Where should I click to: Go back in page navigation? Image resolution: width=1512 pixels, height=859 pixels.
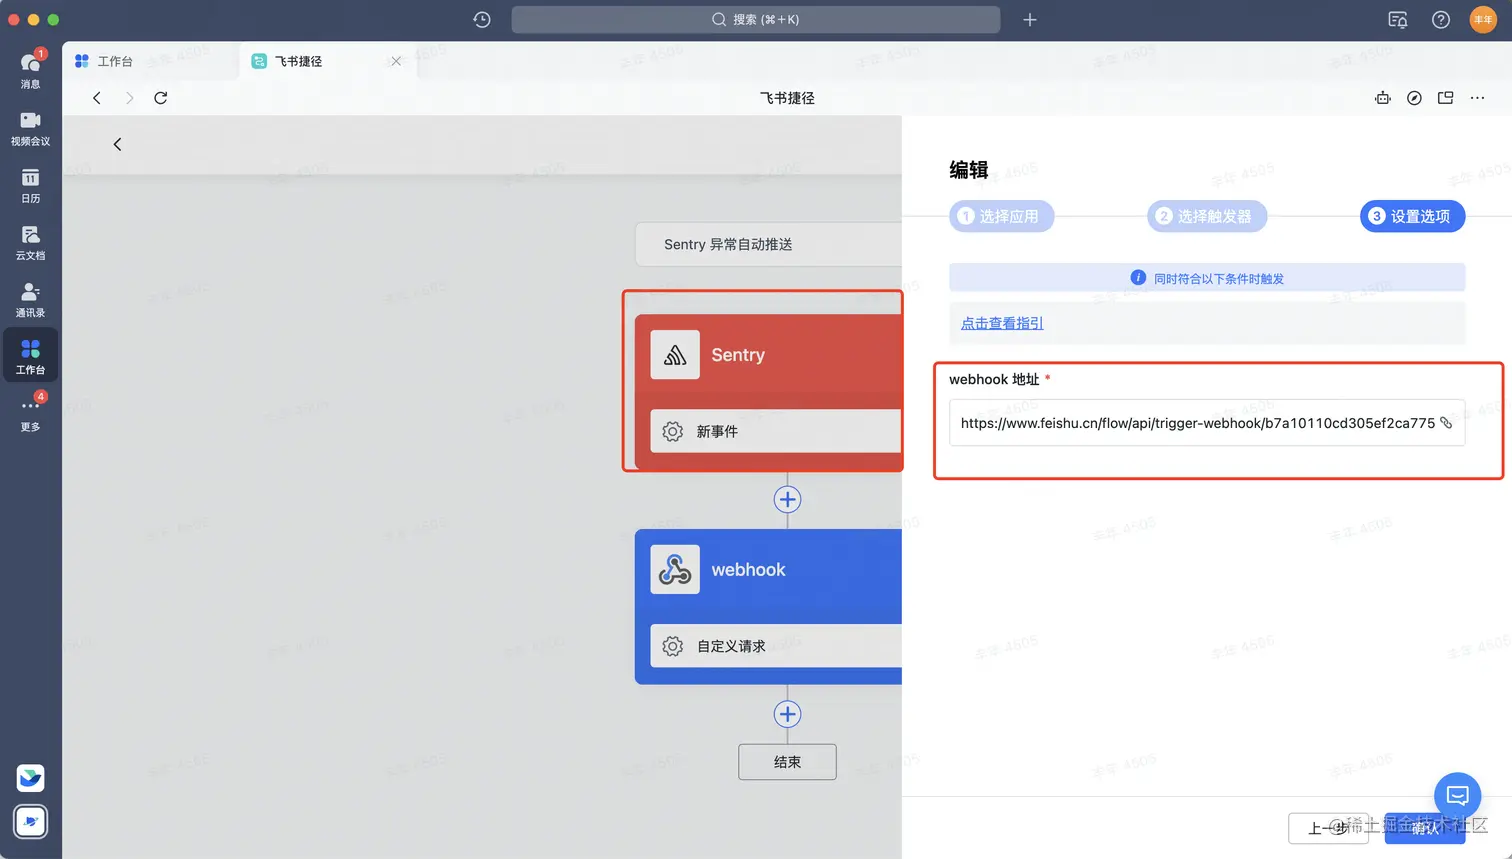pyautogui.click(x=97, y=98)
